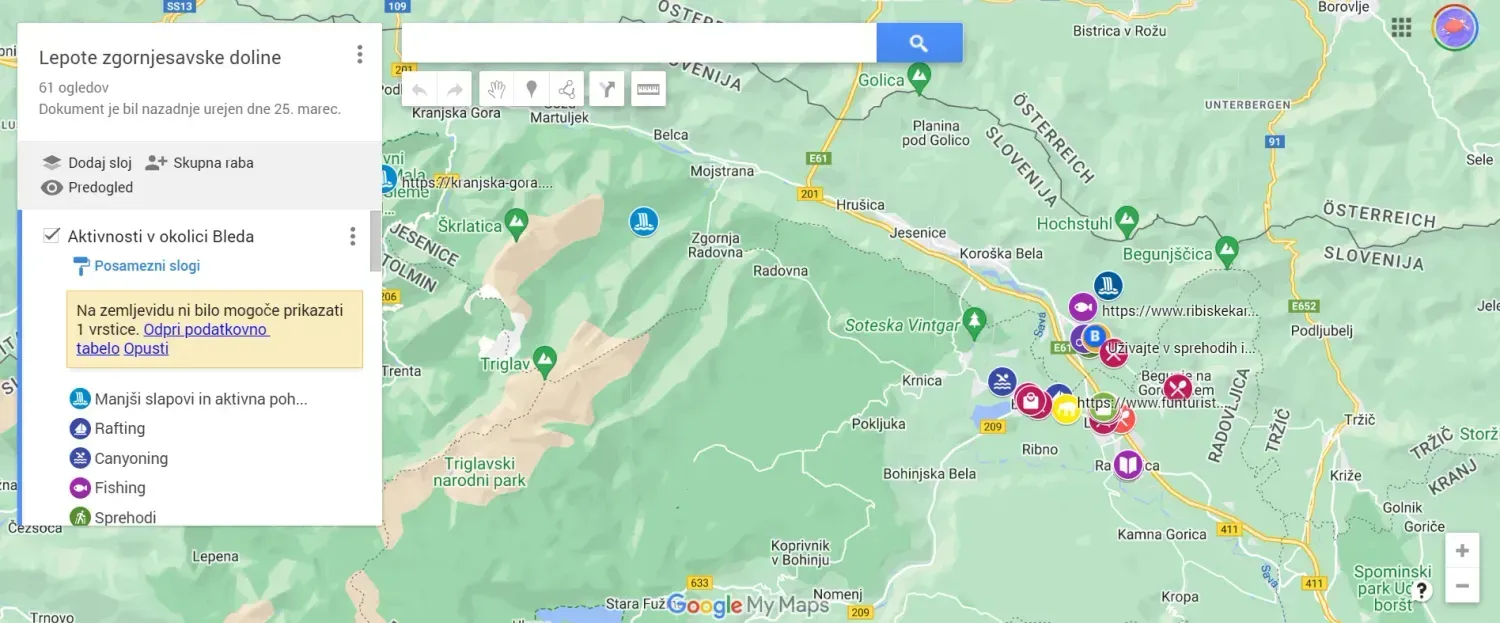Click the purple fish marker

point(1082,306)
